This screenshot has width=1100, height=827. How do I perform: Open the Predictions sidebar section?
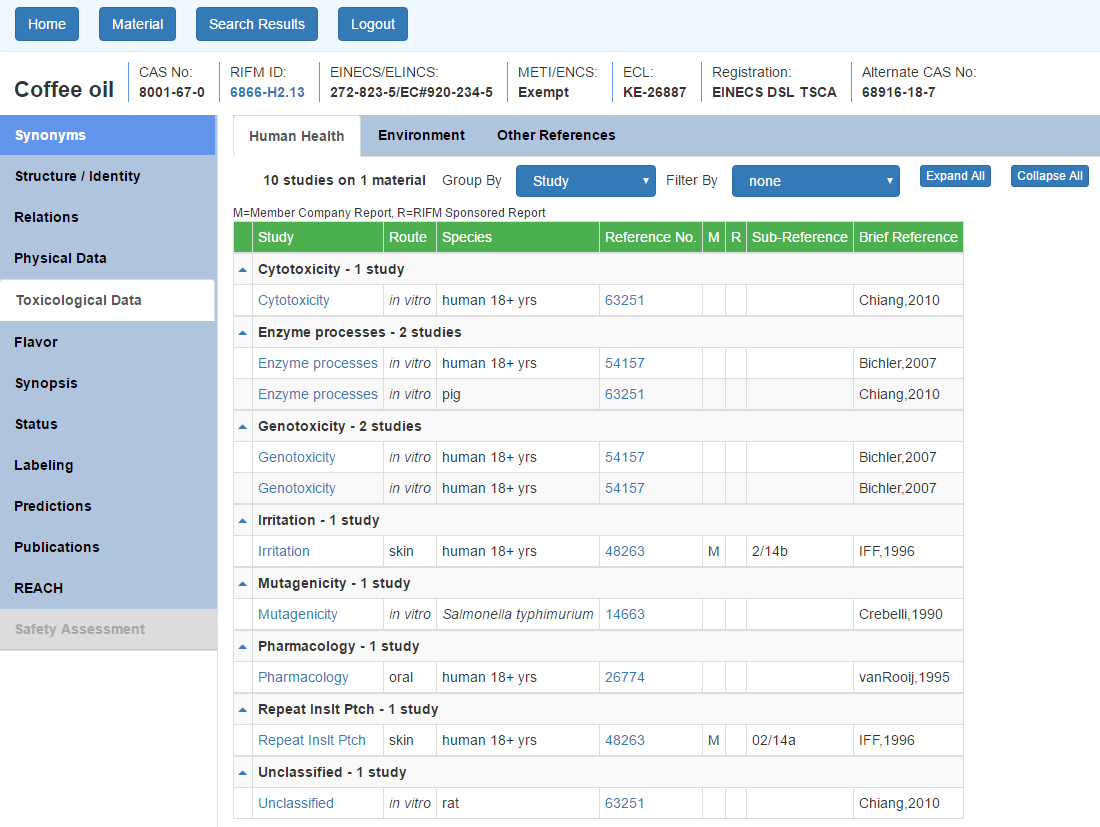click(107, 506)
